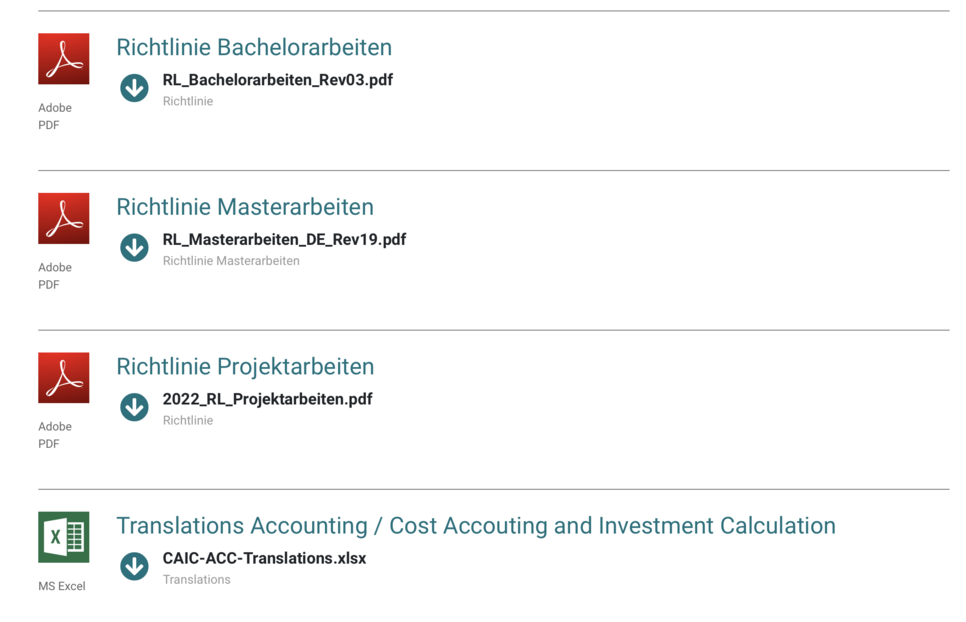Click the download icon for CAIC-ACC-Translations.xlsx
The width and height of the screenshot is (966, 622).
[x=134, y=566]
